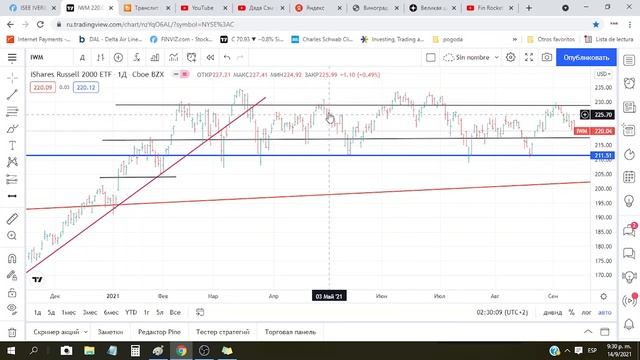Open the Заметки tab
This screenshot has width=640, height=360.
(110, 332)
